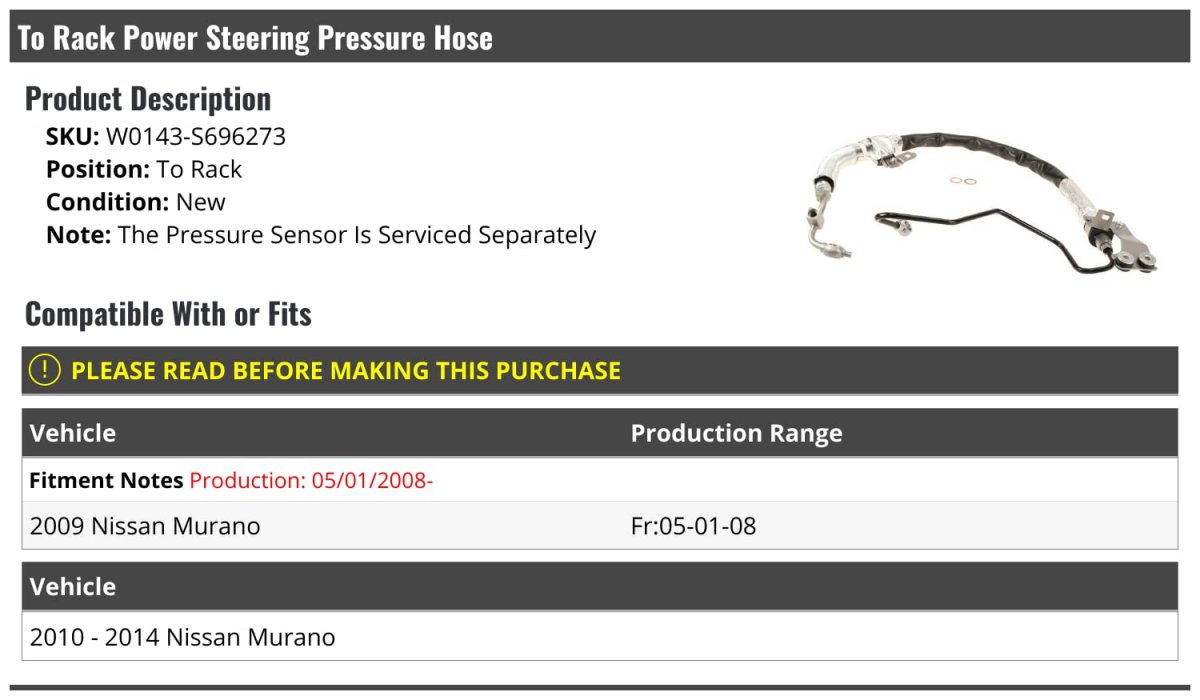Click the Fr:05-01-08 production range value
Viewport: 1200px width, 700px height.
[693, 526]
